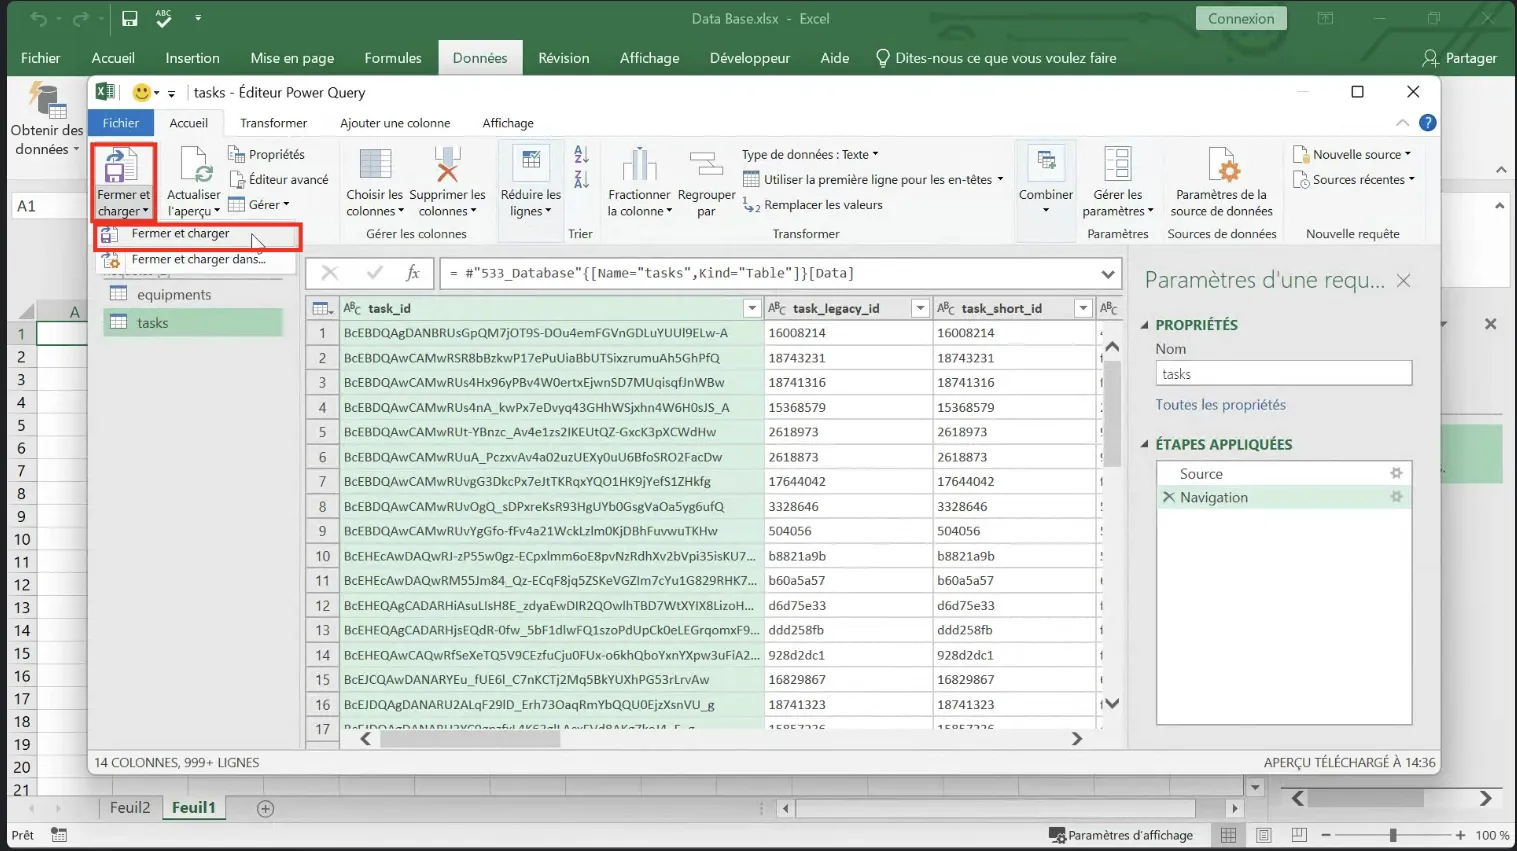The image size is (1517, 851).
Task: Click the smiley feedback icon
Action: point(142,92)
